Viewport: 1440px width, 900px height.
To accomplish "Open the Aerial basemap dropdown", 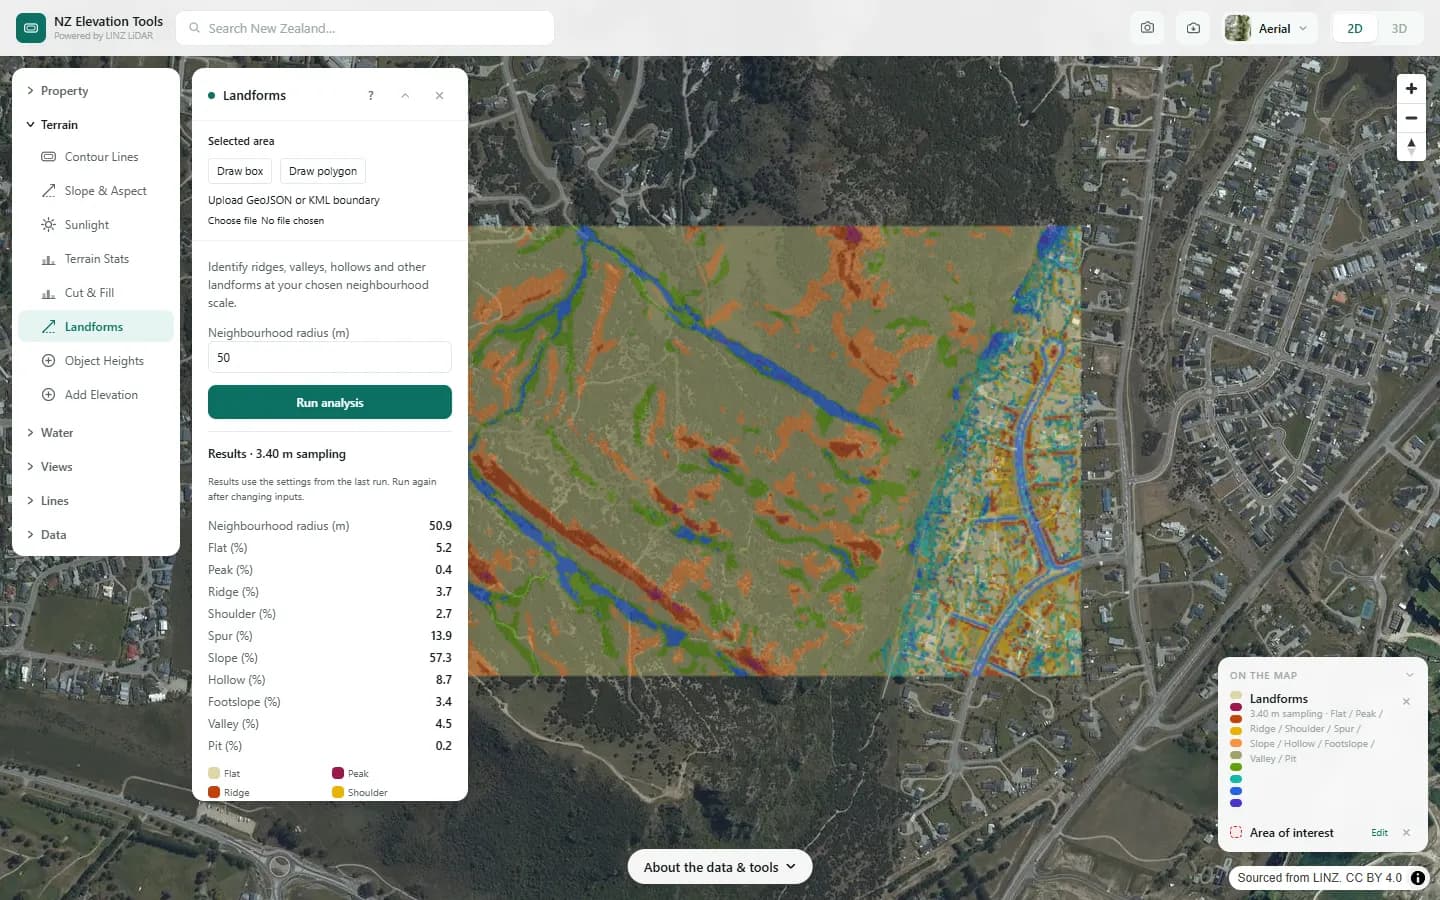I will 1269,28.
